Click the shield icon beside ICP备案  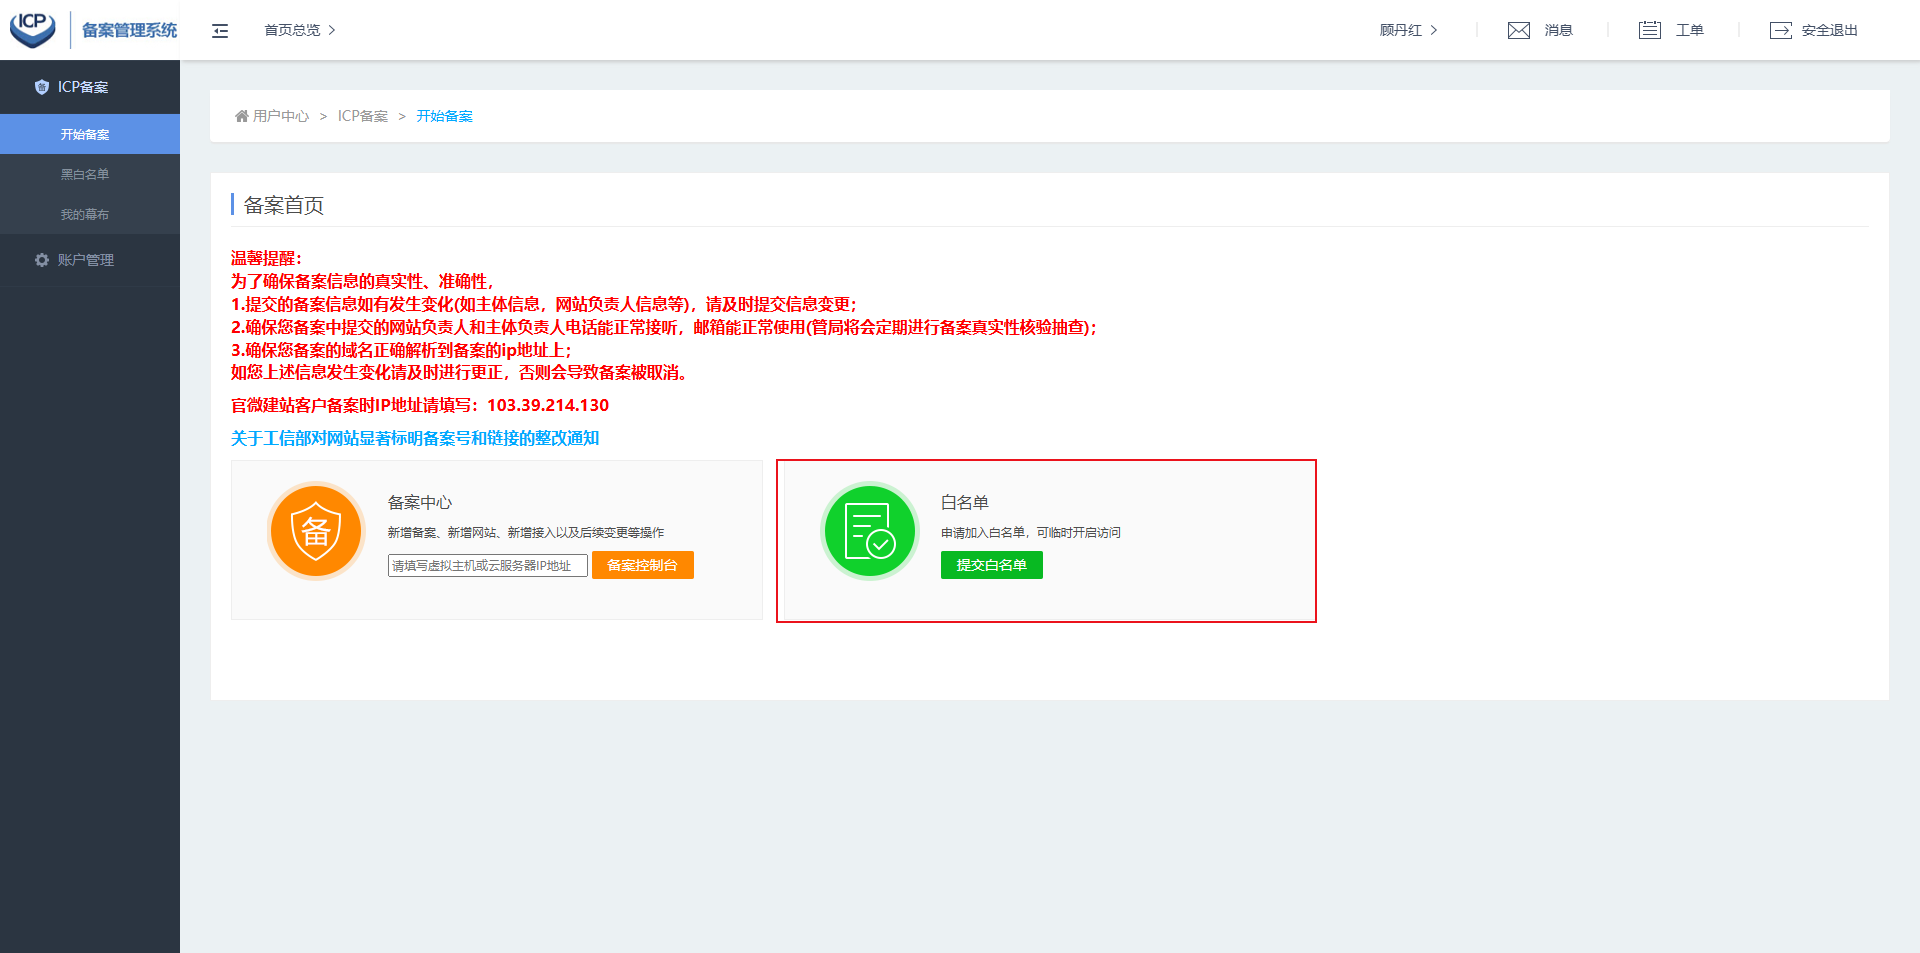tap(41, 87)
